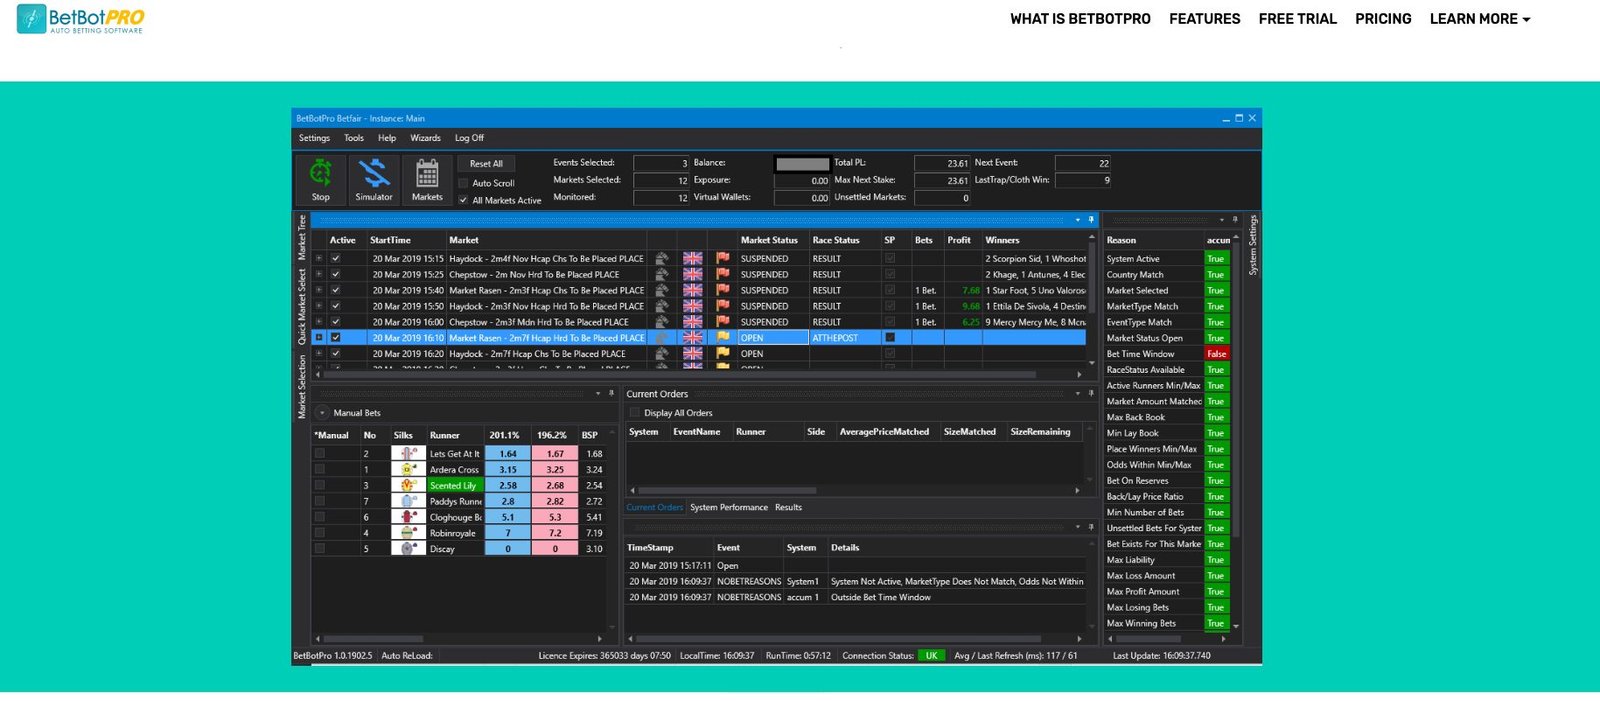Viewport: 1600px width, 701px height.
Task: Pin the Reason panel
Action: click(x=1235, y=219)
